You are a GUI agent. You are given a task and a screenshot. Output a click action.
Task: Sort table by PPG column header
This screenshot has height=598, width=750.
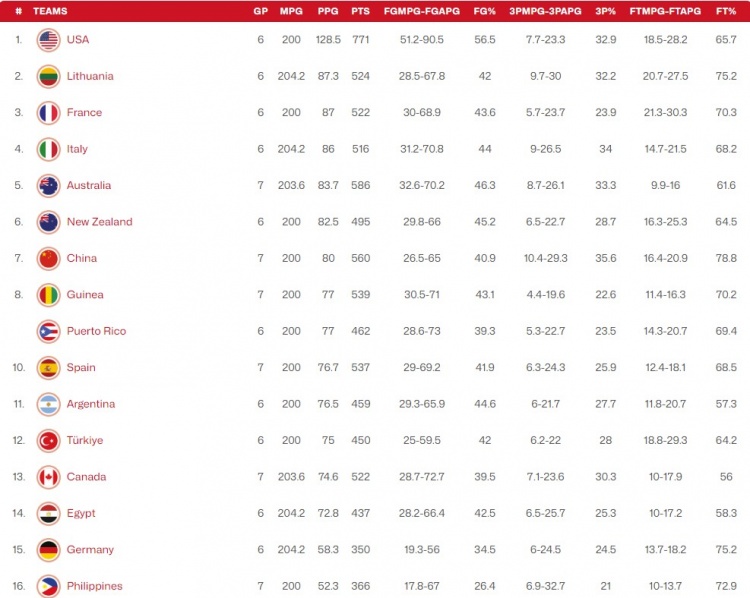pos(327,11)
